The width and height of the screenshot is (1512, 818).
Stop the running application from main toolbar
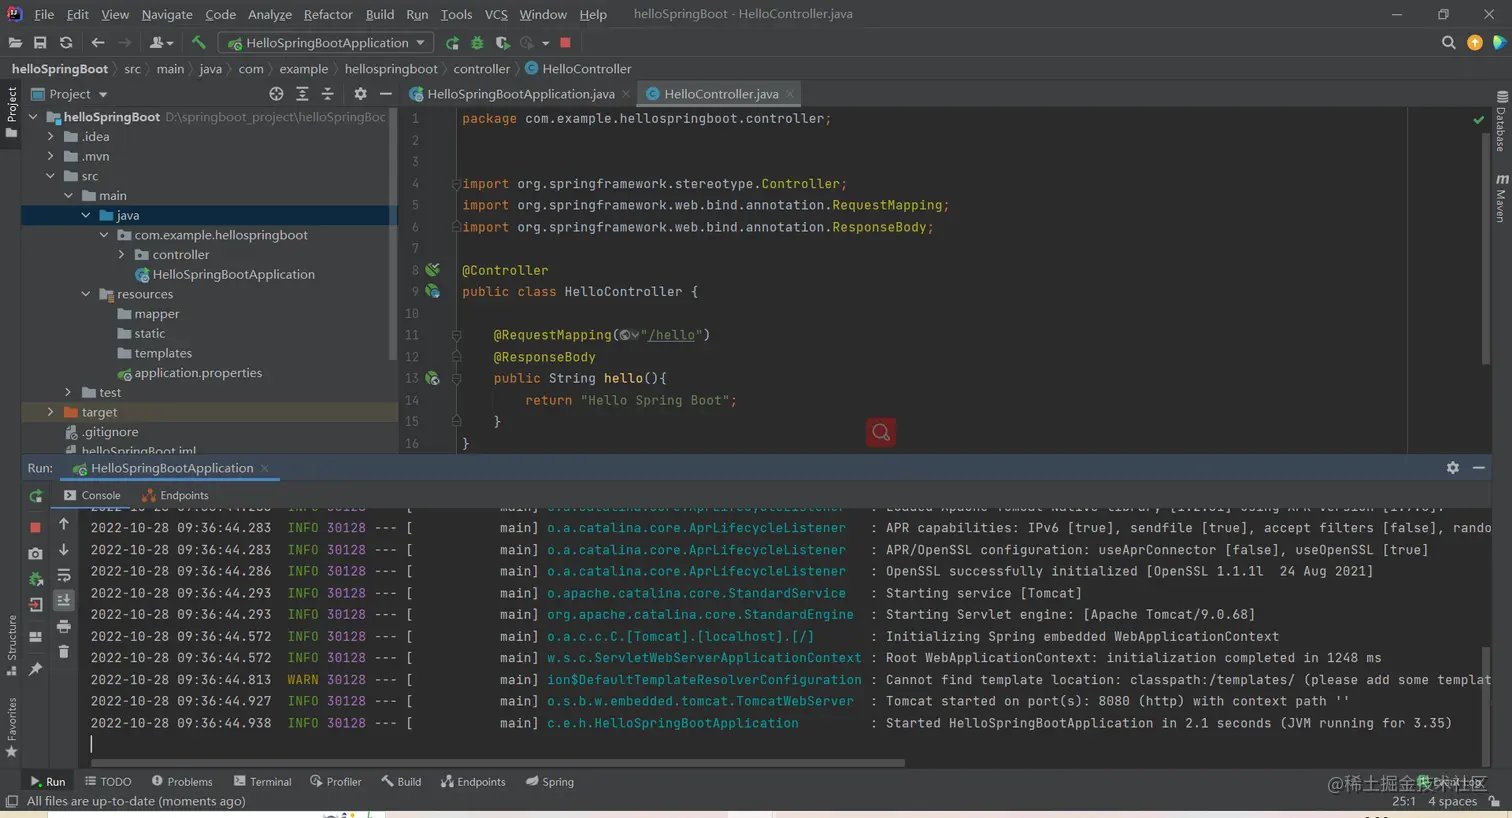coord(565,43)
